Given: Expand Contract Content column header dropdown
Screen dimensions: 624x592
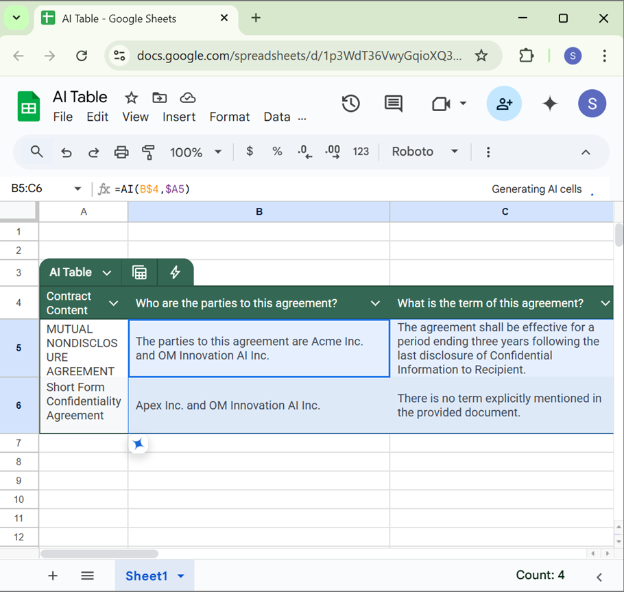Looking at the screenshot, I should 113,303.
